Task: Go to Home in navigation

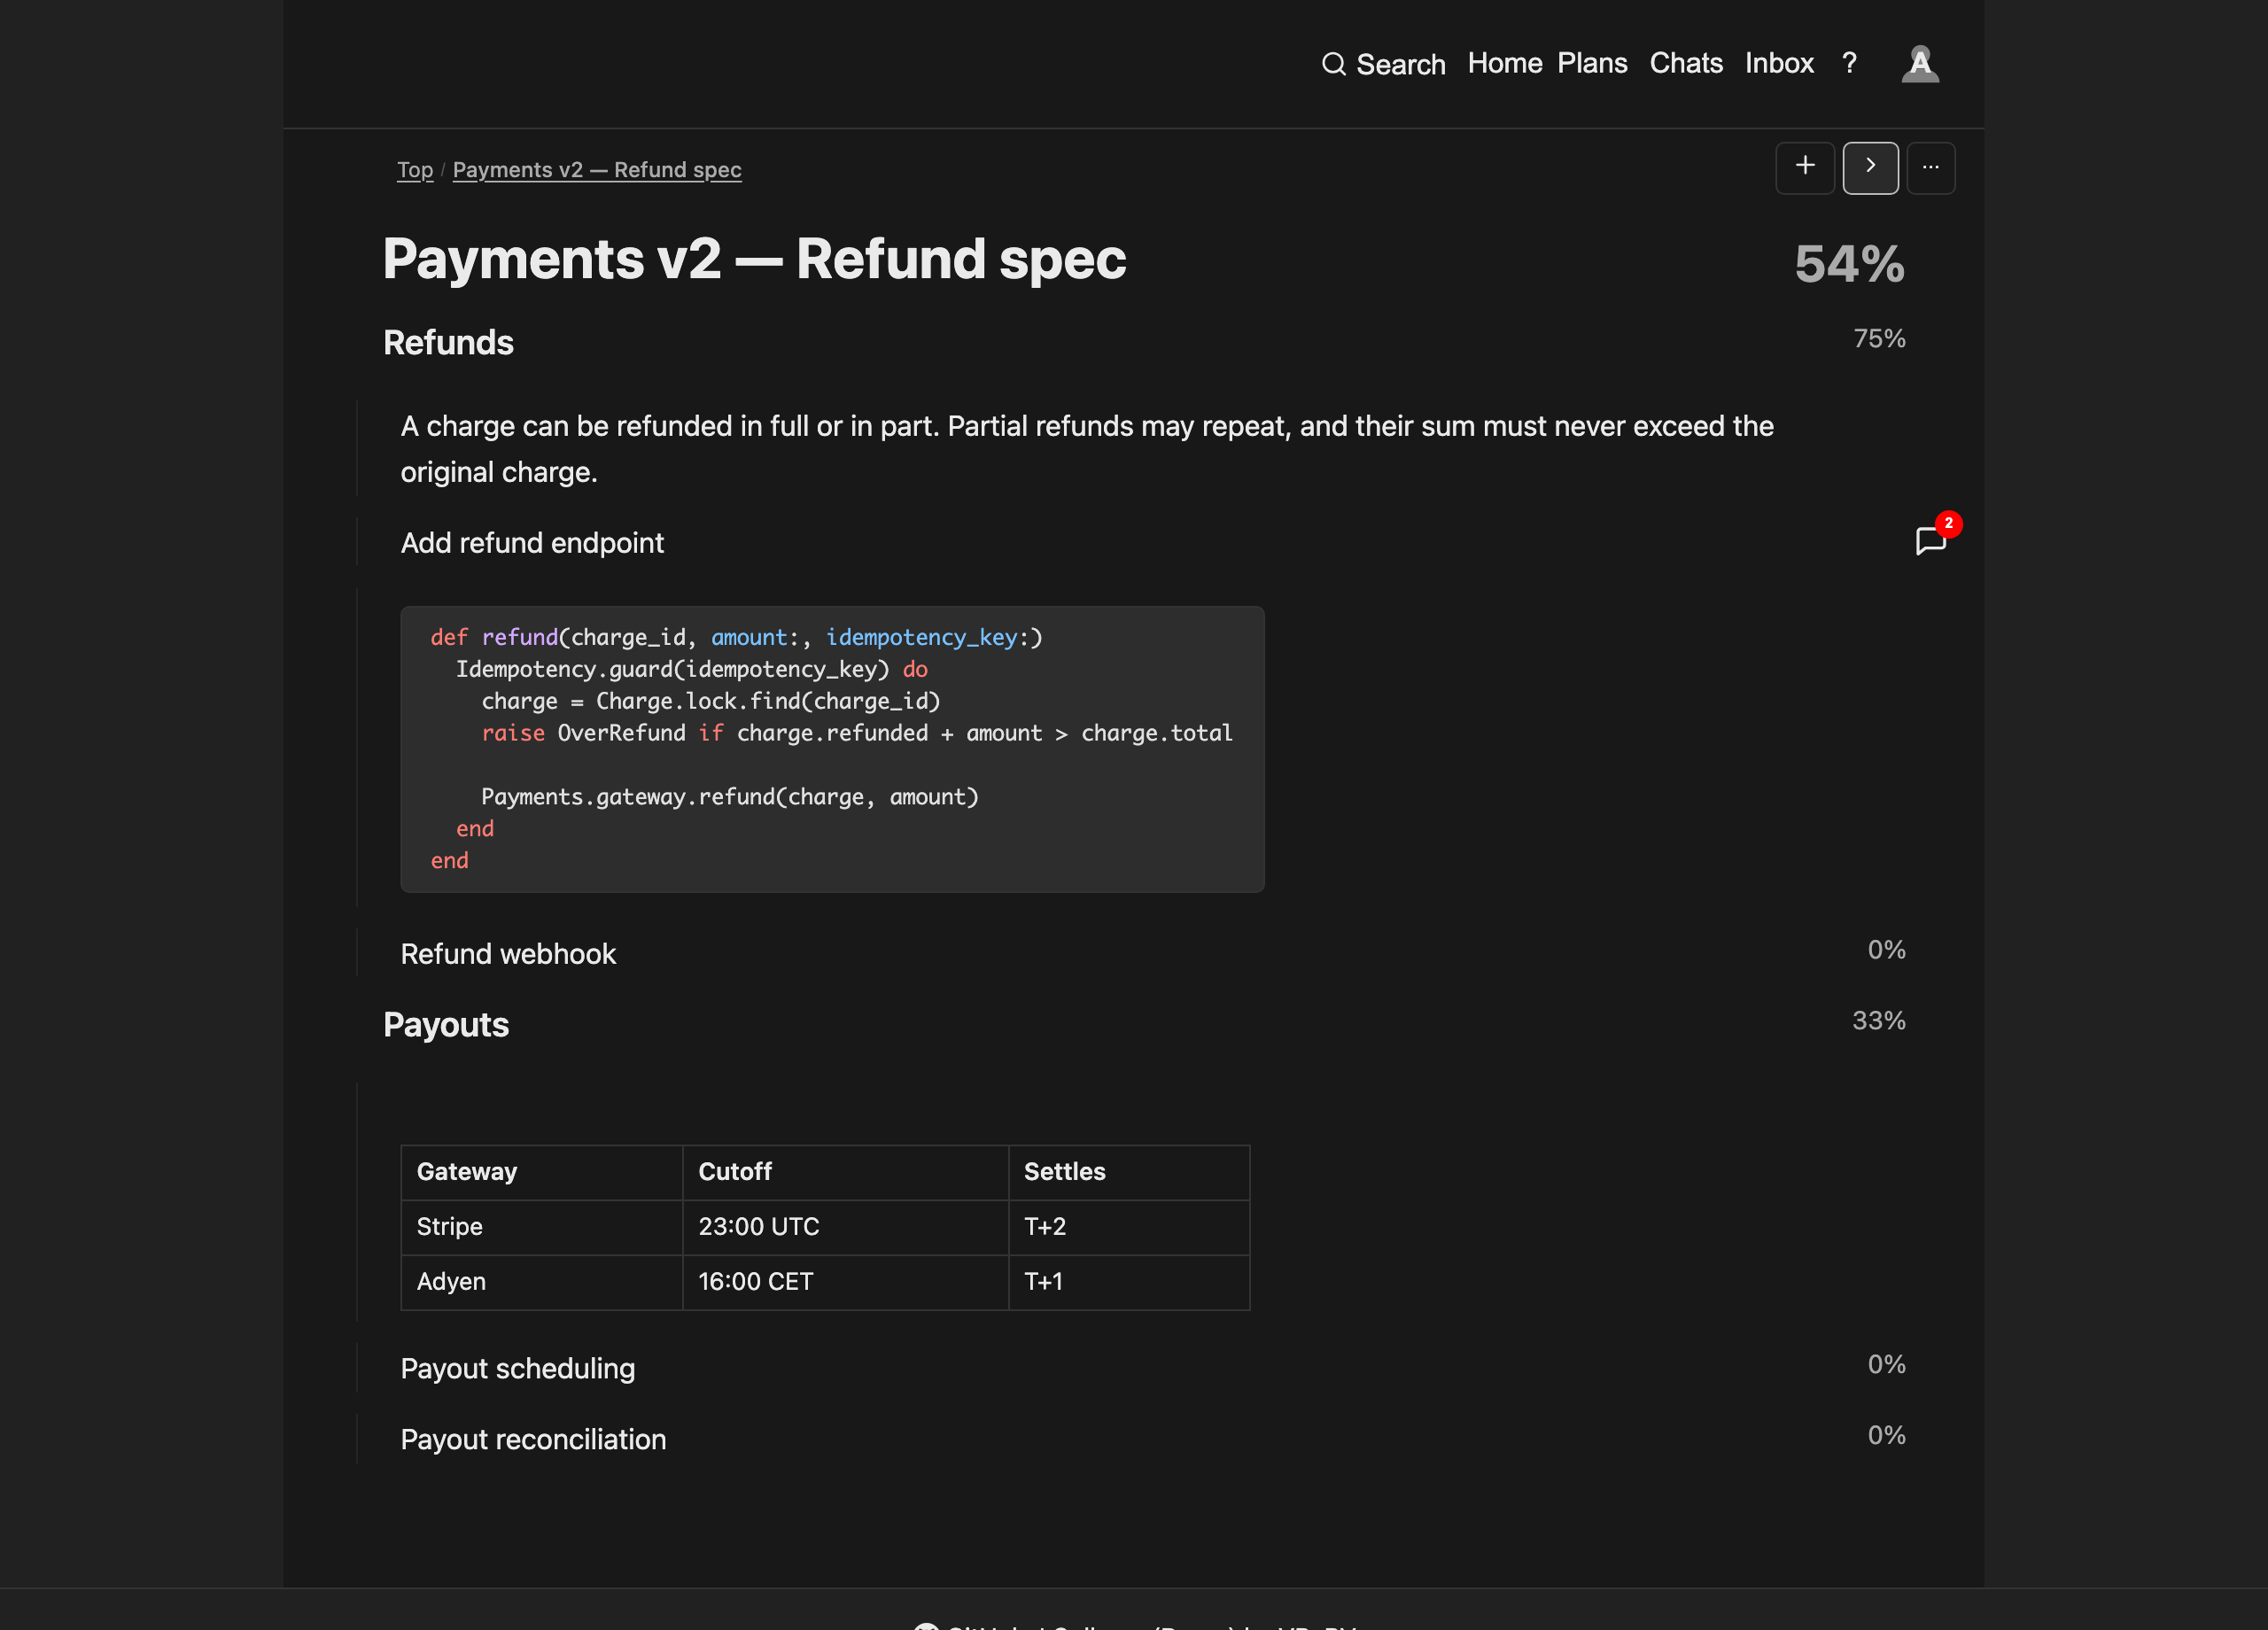Action: pyautogui.click(x=1504, y=63)
